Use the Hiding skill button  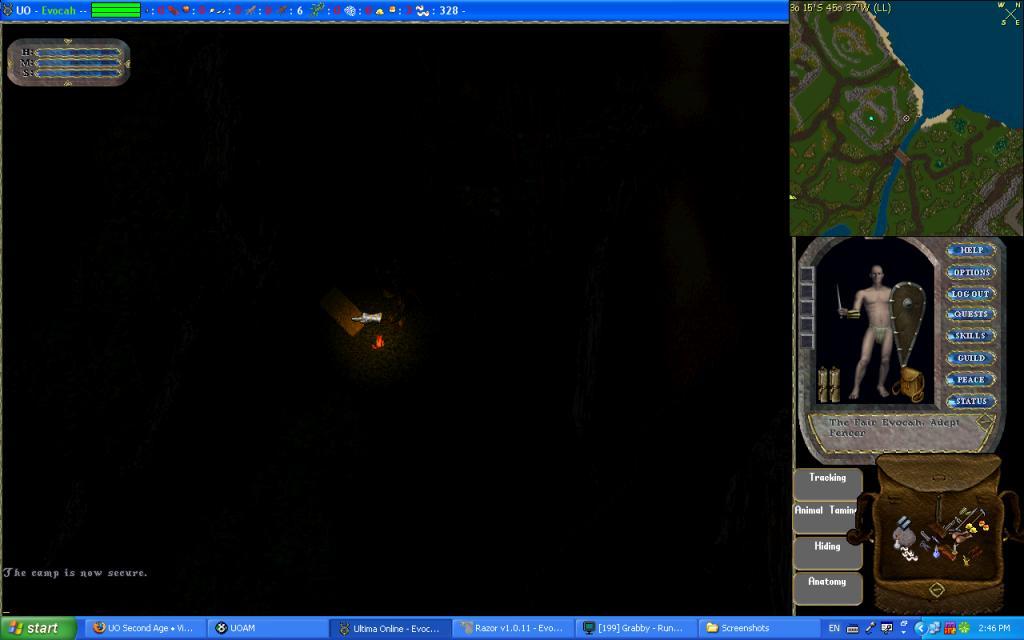click(827, 547)
